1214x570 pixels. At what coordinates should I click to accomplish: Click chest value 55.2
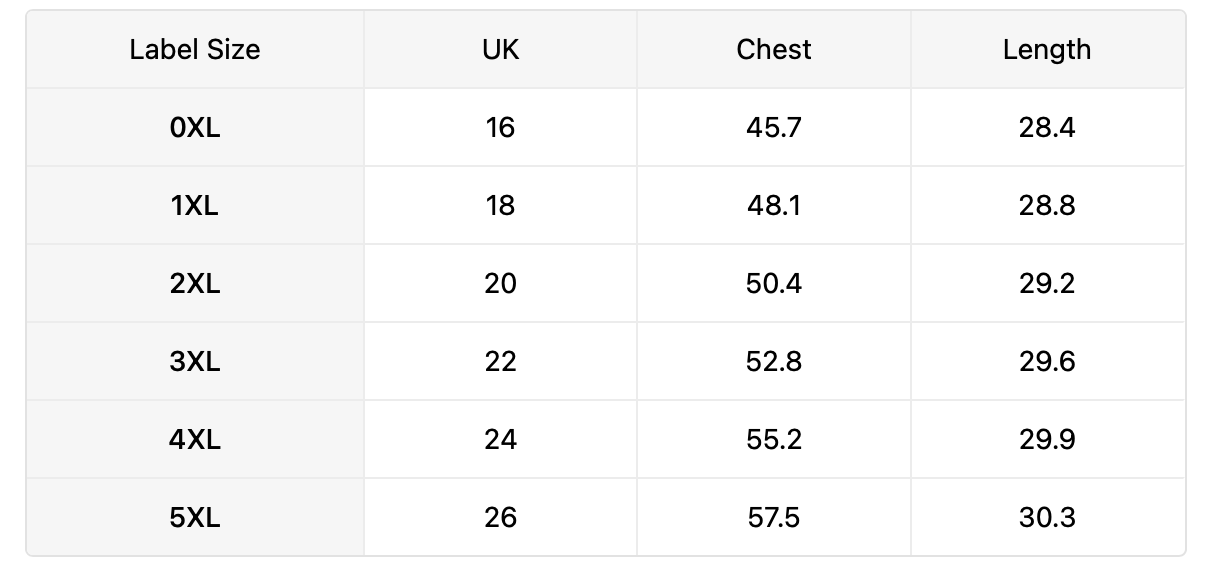point(774,439)
